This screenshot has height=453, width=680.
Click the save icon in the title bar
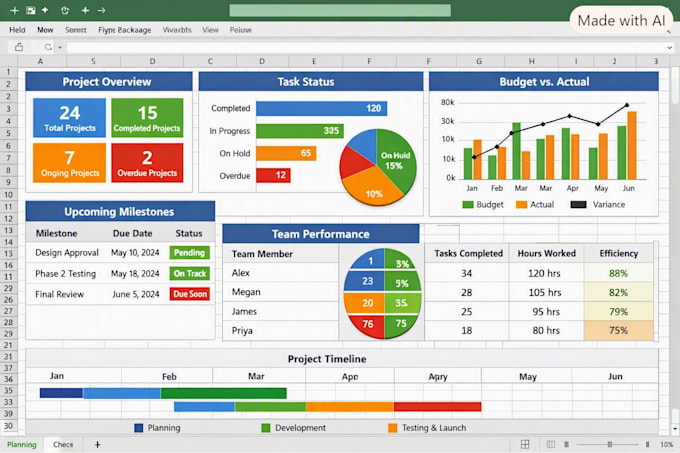point(31,10)
